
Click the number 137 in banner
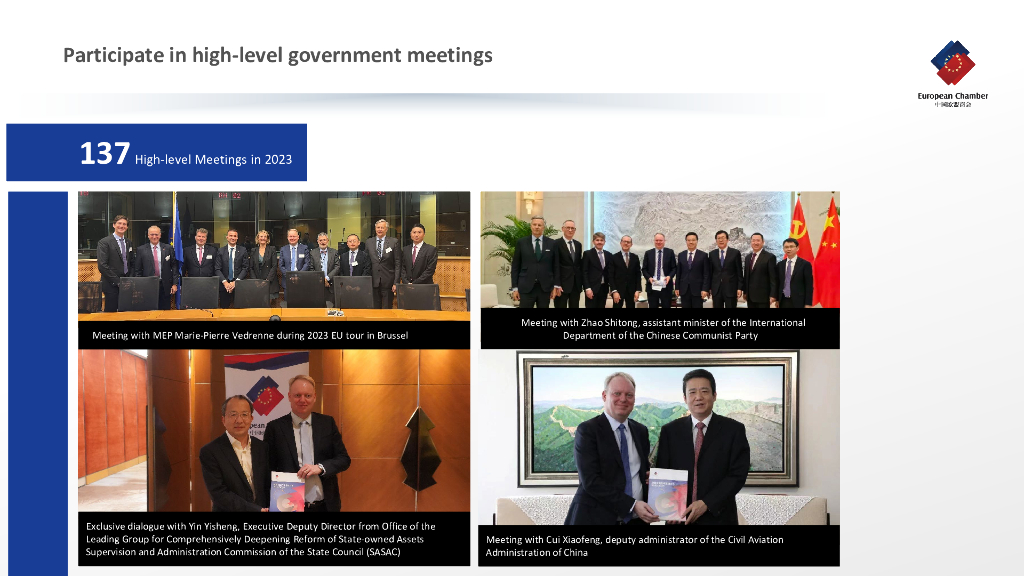(104, 153)
